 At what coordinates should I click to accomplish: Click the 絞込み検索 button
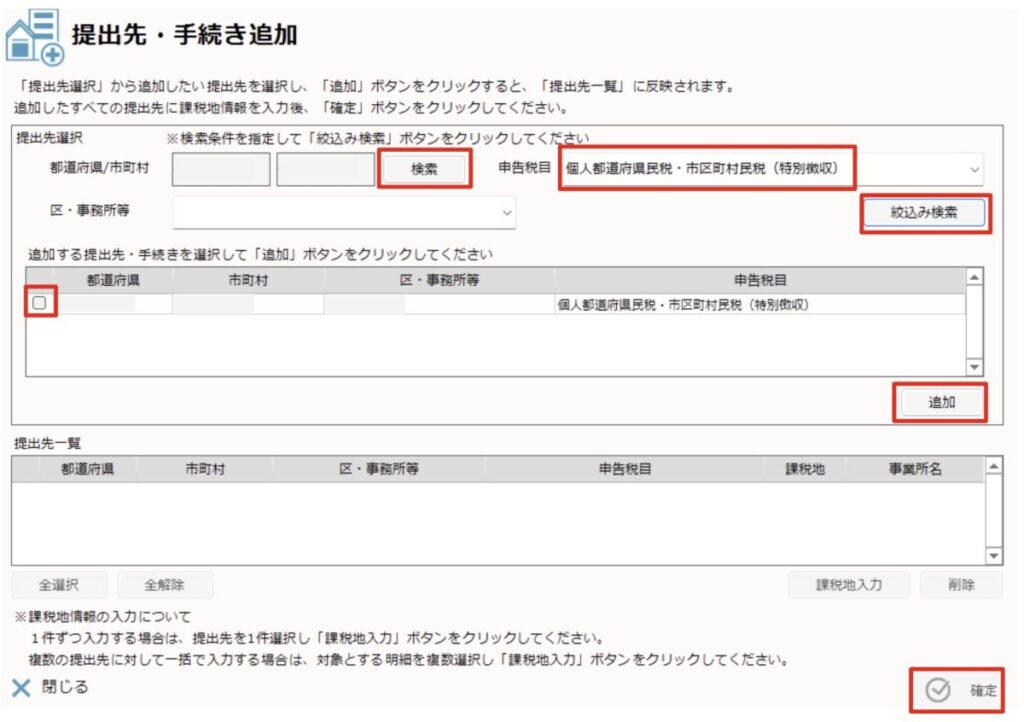pyautogui.click(x=924, y=213)
